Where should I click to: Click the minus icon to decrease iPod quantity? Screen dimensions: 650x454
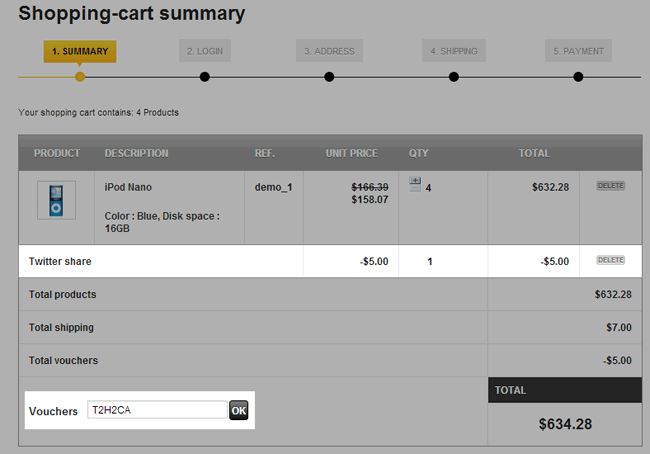click(415, 189)
